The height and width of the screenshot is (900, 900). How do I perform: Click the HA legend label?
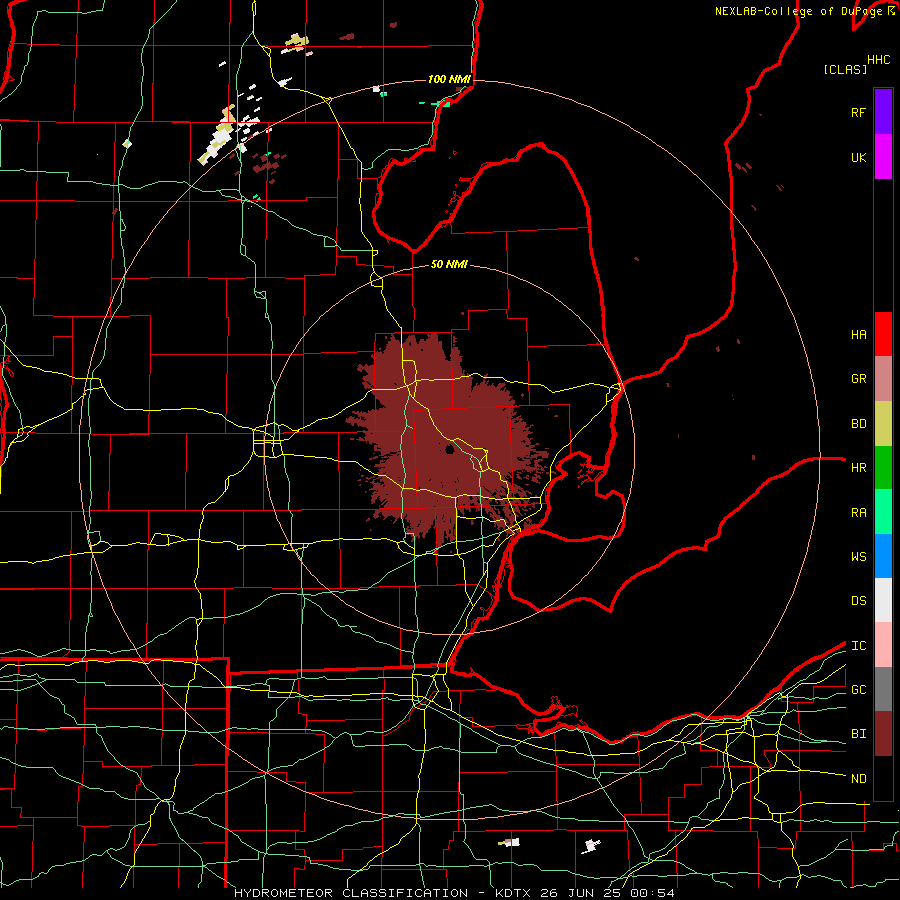[858, 334]
